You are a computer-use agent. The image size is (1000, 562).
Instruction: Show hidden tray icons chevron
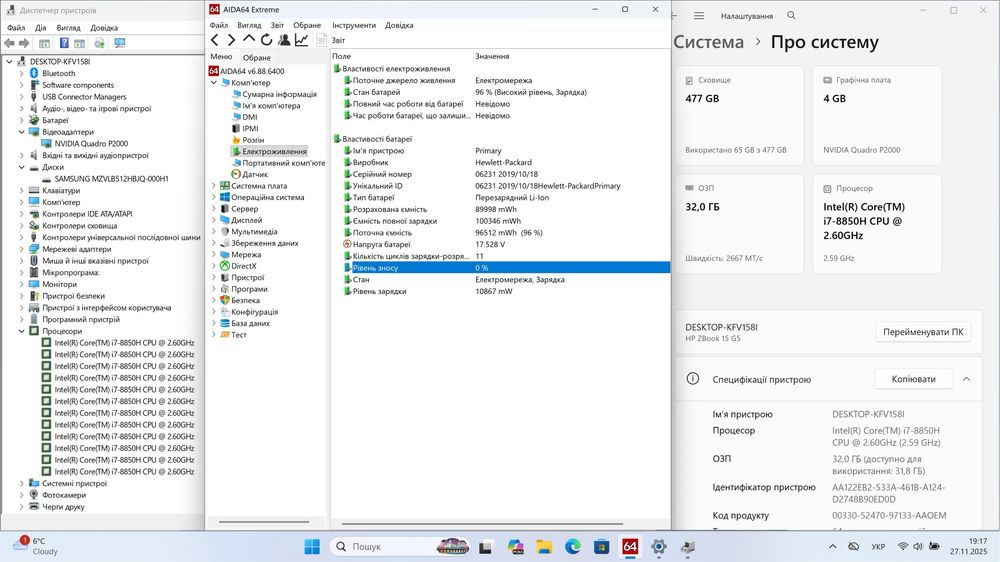832,547
